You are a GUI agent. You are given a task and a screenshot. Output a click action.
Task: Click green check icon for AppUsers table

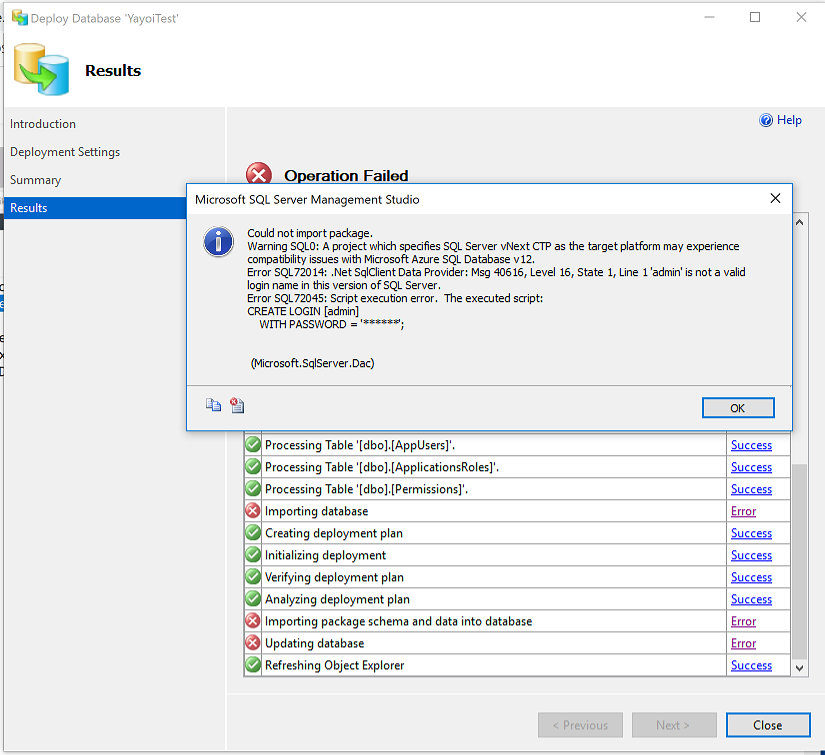[x=253, y=445]
